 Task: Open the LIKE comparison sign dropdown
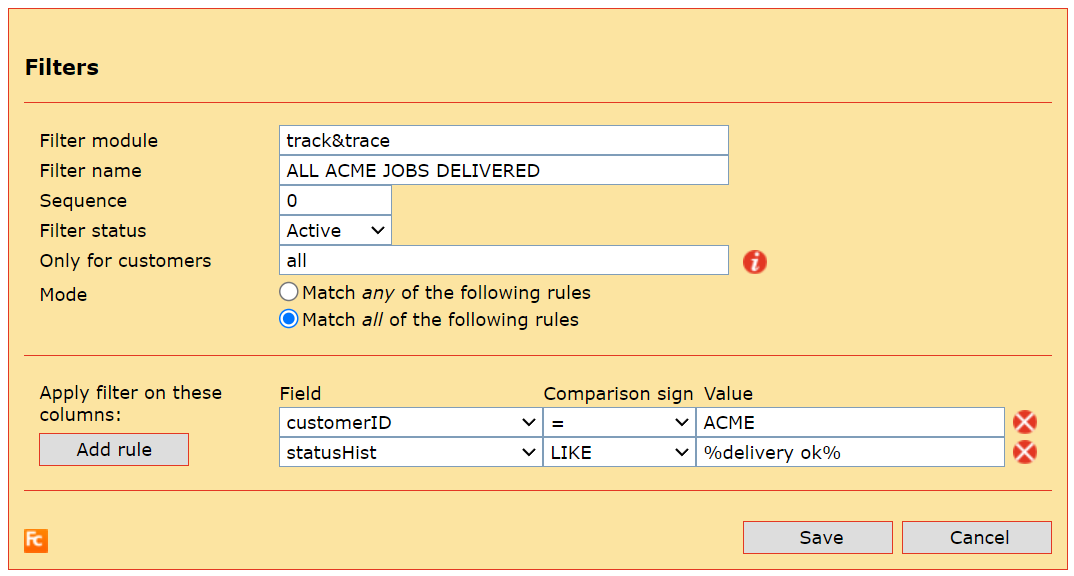click(619, 453)
